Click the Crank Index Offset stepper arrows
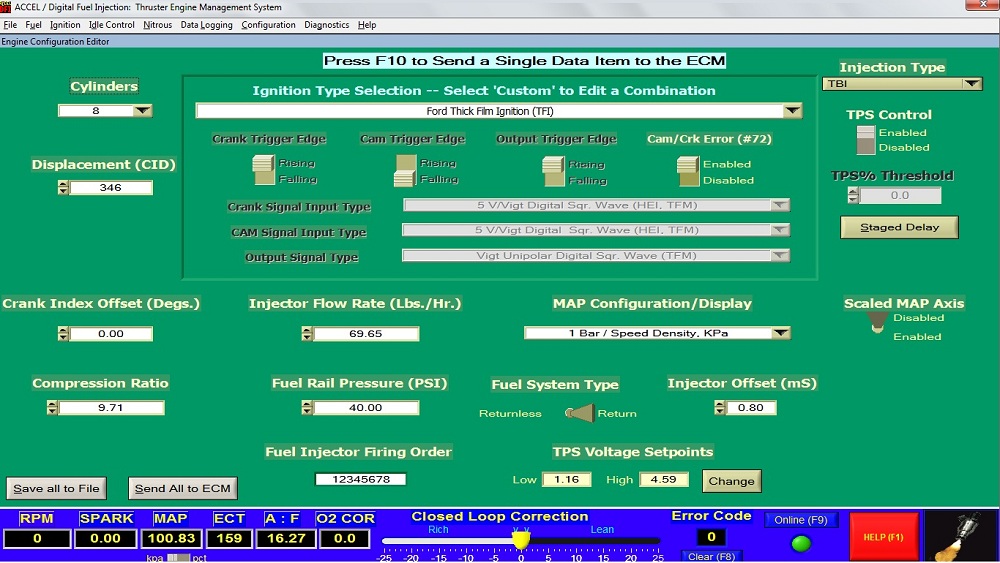 tap(62, 333)
